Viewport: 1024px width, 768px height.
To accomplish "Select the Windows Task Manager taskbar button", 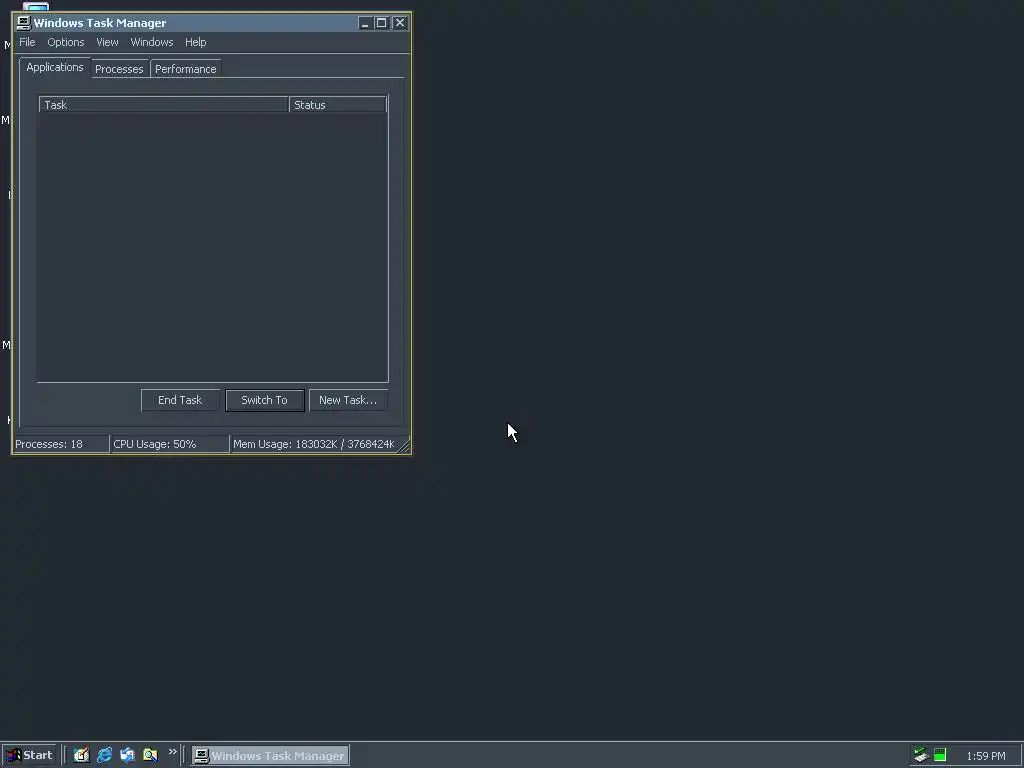I will 270,756.
